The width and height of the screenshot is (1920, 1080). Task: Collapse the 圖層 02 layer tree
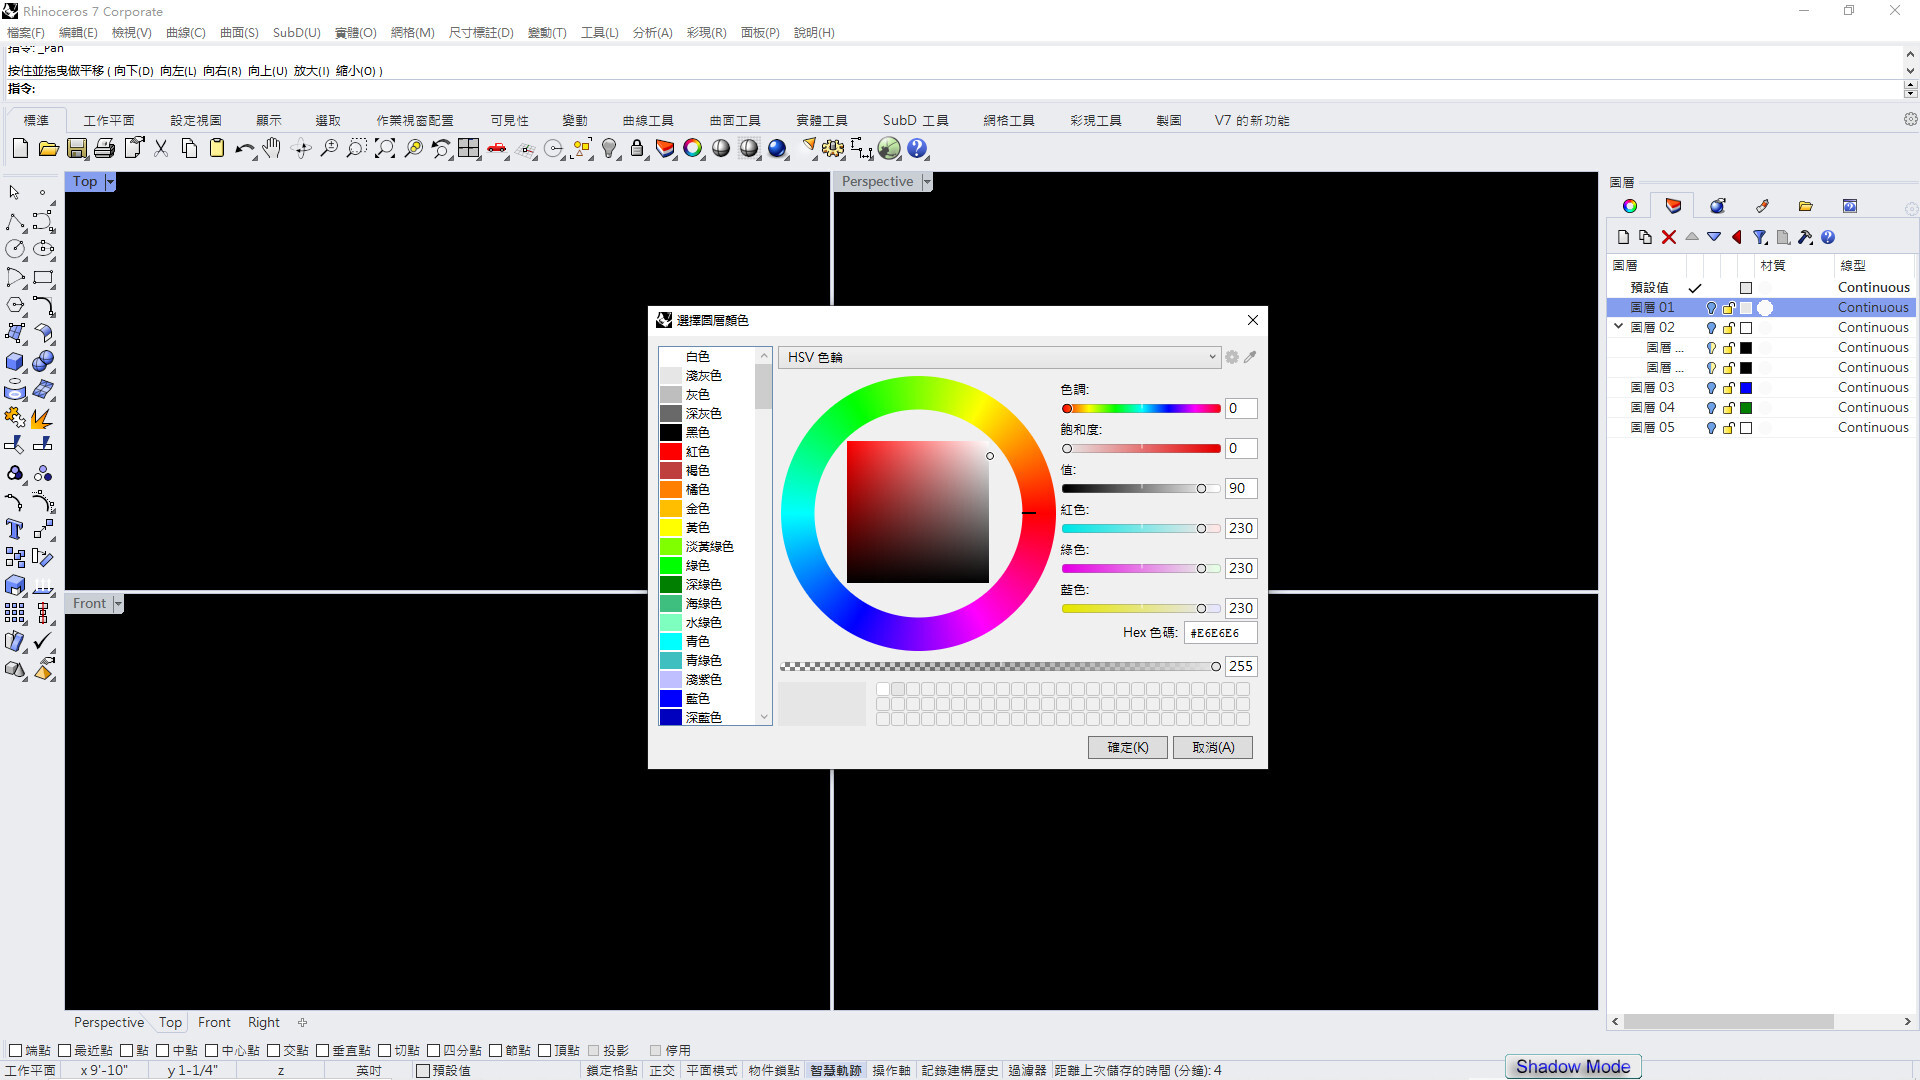1618,327
